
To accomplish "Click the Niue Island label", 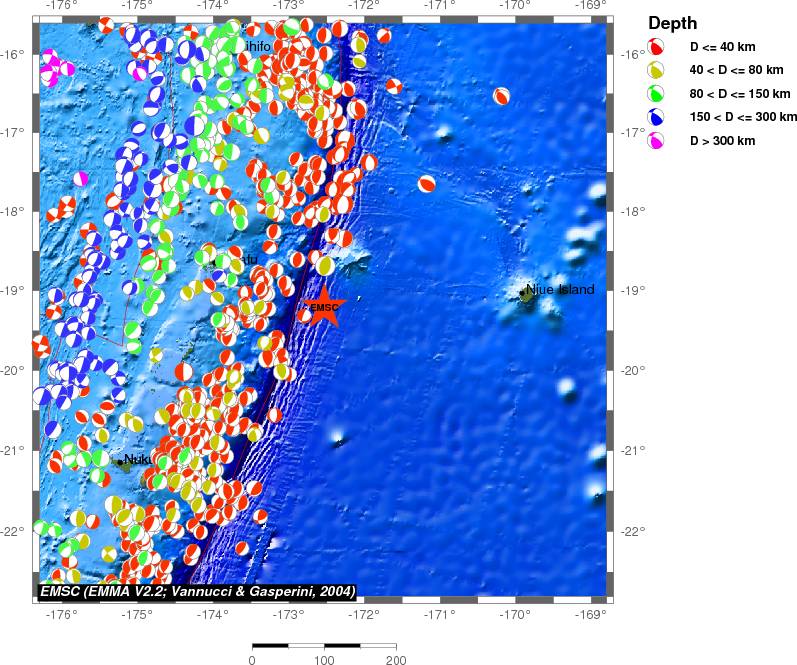I will coord(560,290).
